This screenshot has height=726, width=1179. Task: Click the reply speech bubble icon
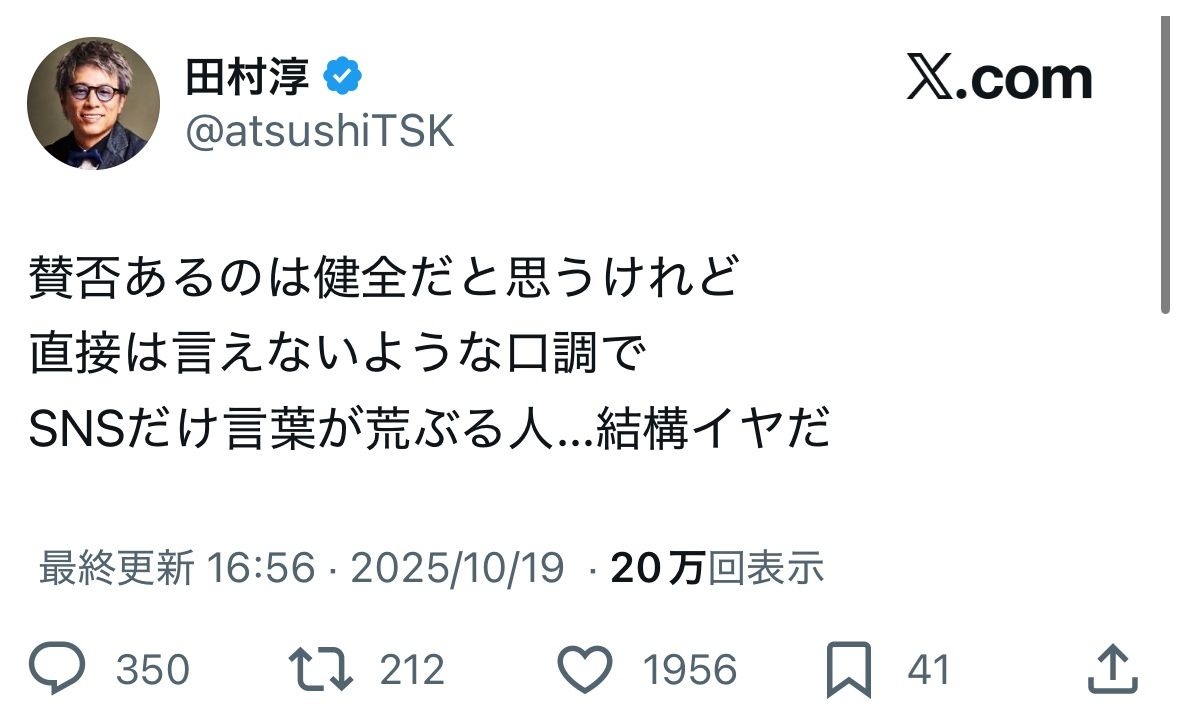coord(59,669)
